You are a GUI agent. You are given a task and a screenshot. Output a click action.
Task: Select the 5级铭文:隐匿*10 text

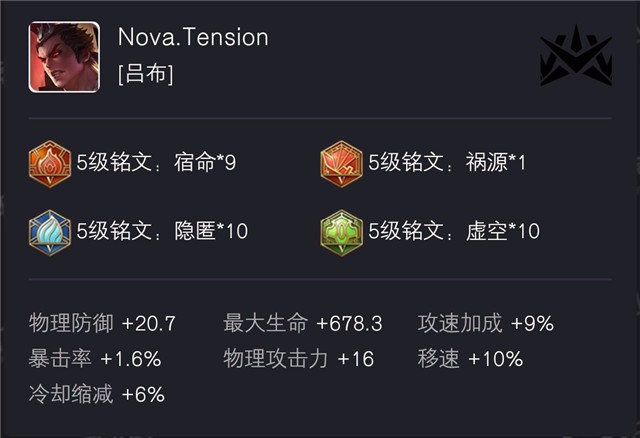tap(162, 231)
